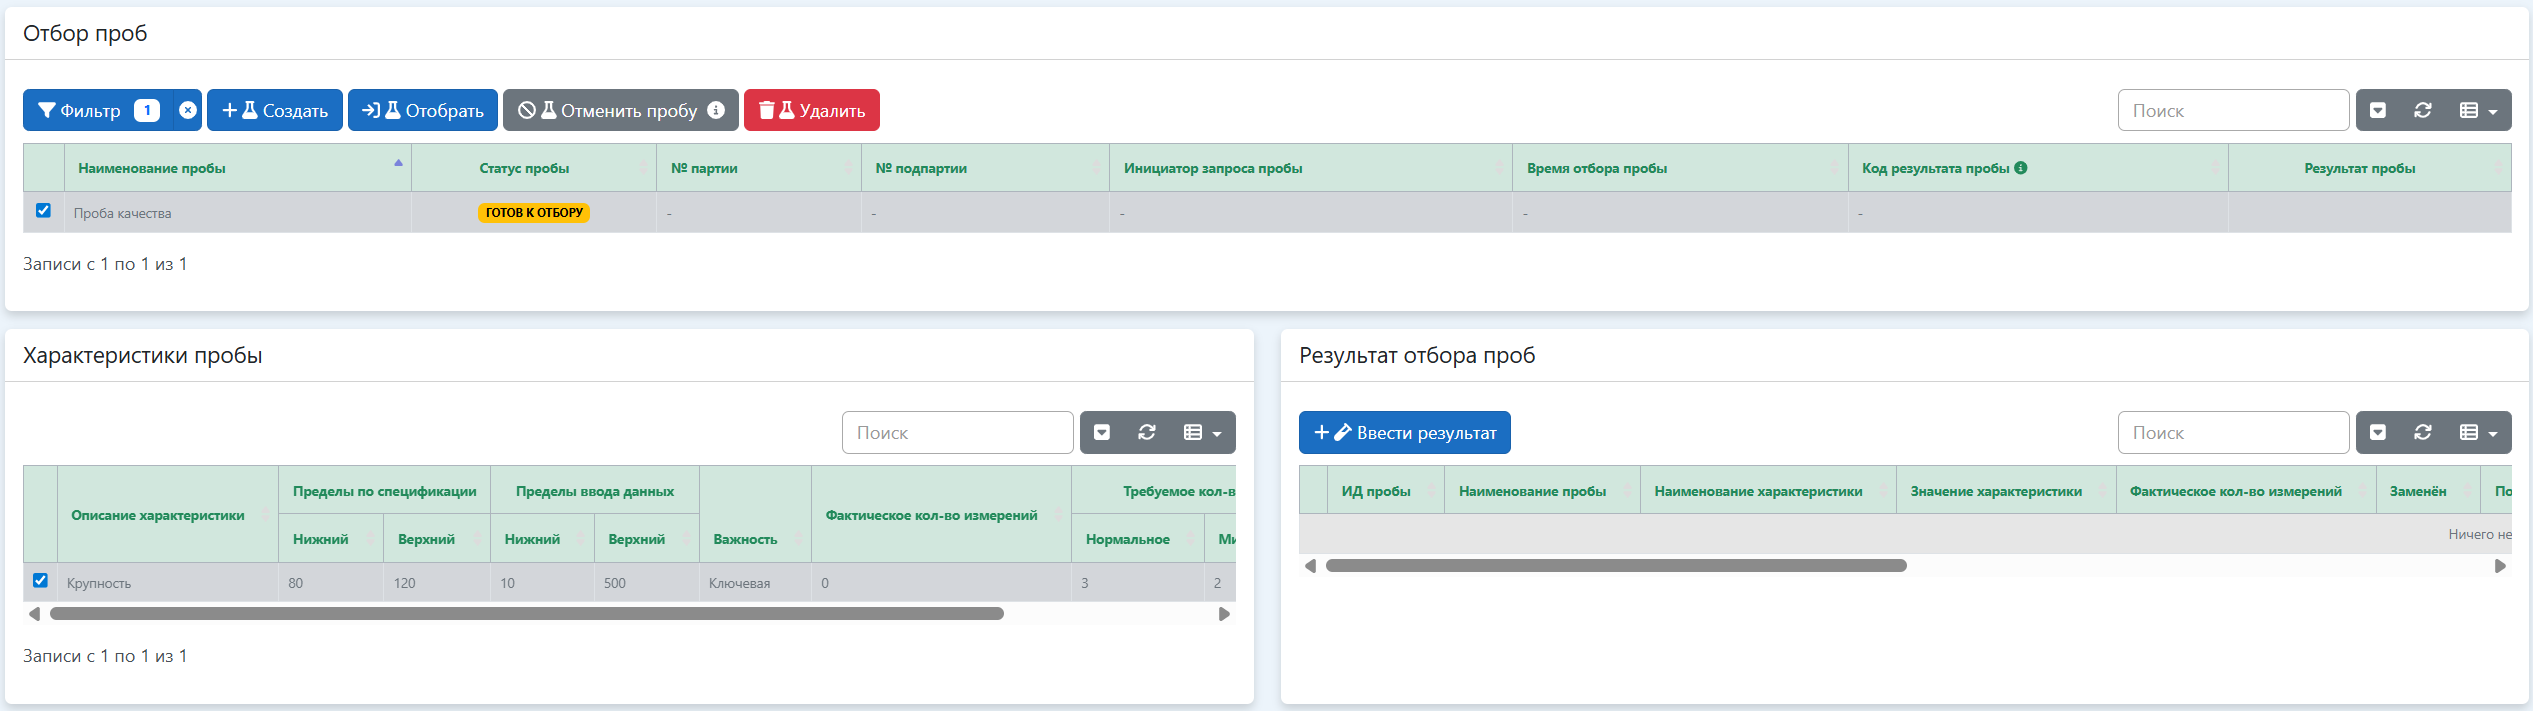Click the info icon on Отменить пробу
The height and width of the screenshot is (711, 2533).
click(x=716, y=110)
